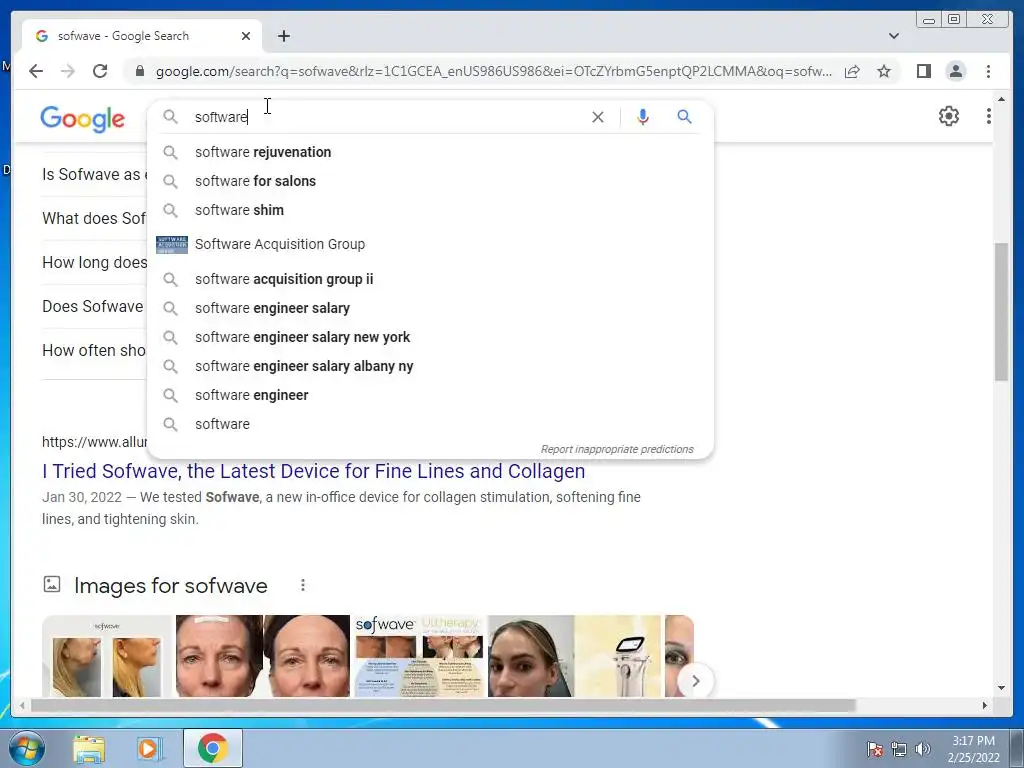Click the https://www.allur result URL text
1024x768 pixels.
pos(95,442)
